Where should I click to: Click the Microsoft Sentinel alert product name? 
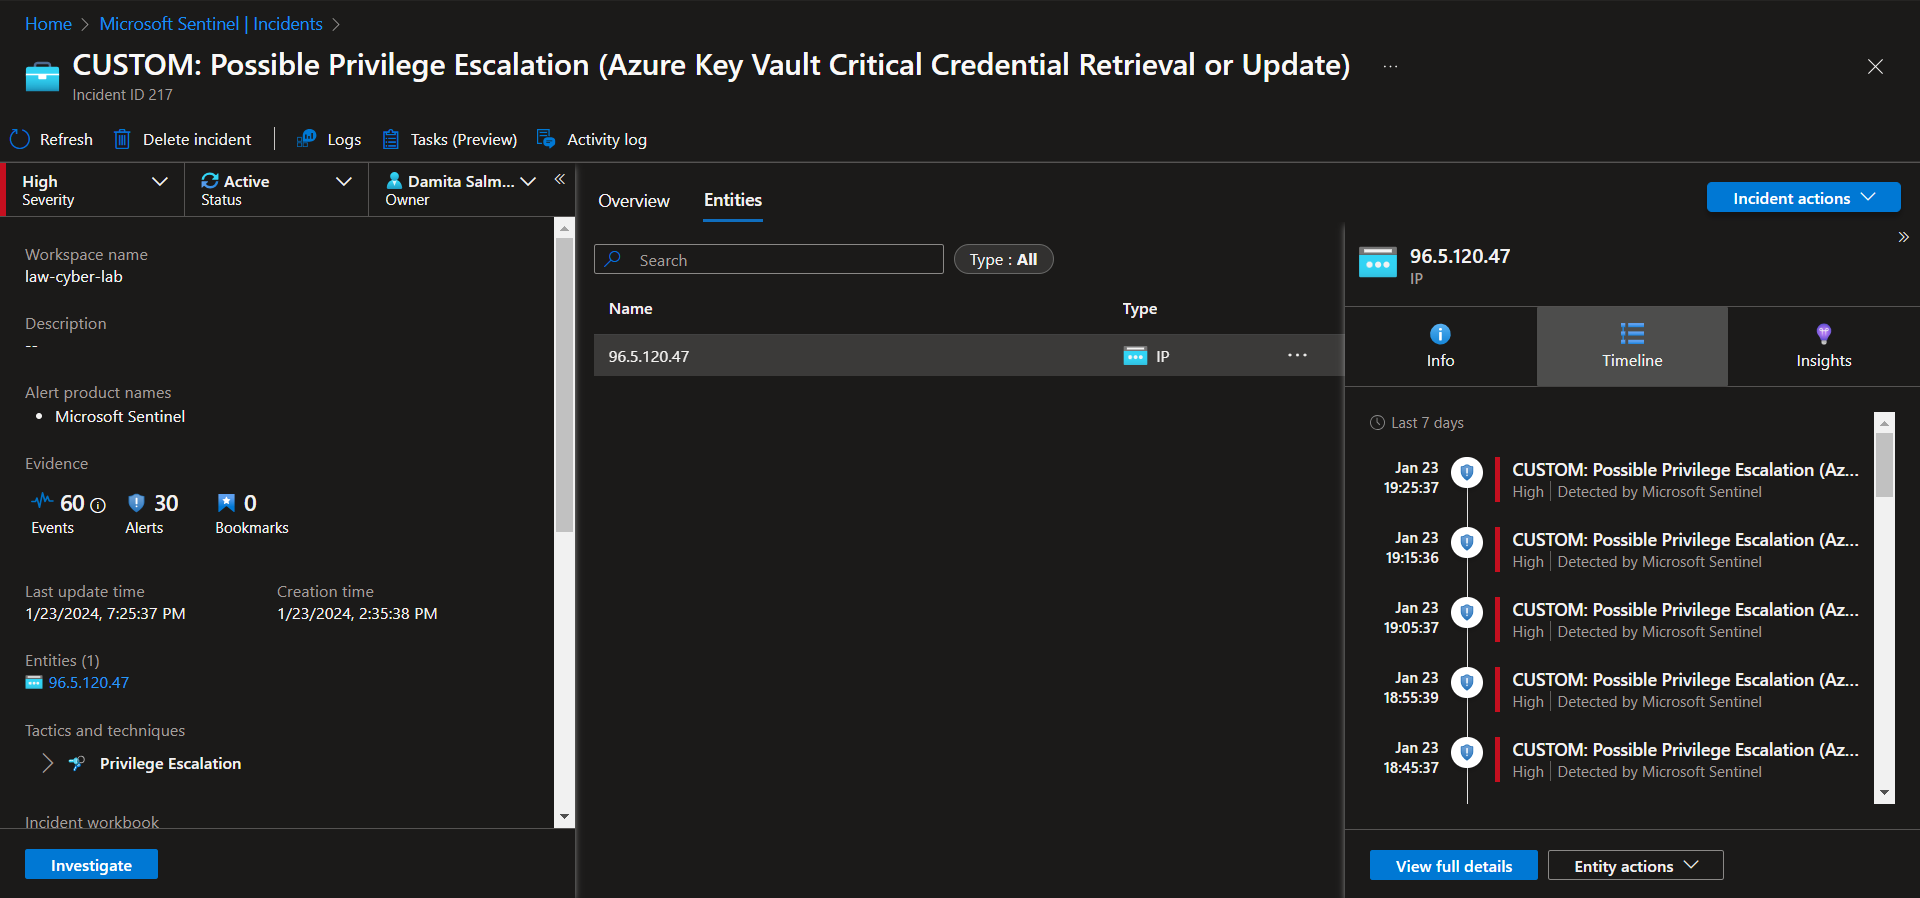click(x=120, y=417)
